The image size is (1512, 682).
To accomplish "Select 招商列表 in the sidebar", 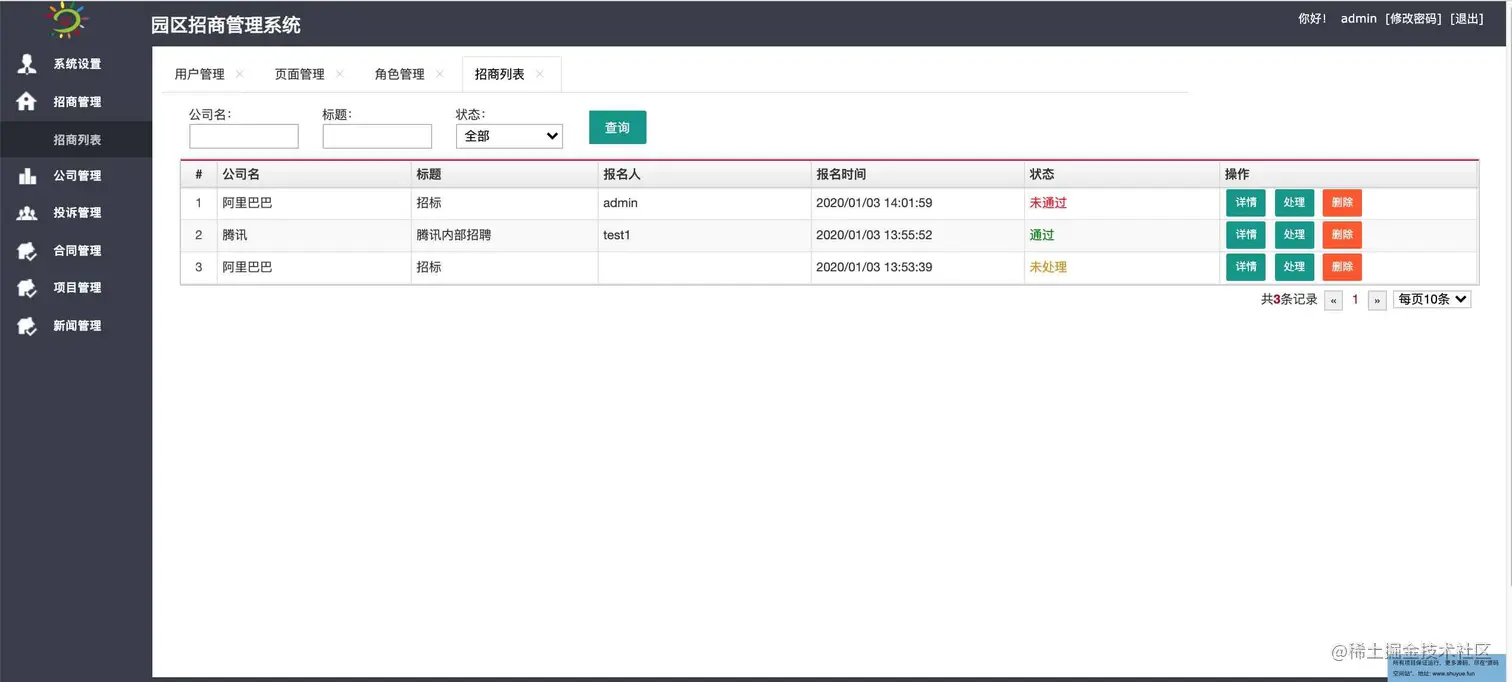I will [x=76, y=140].
